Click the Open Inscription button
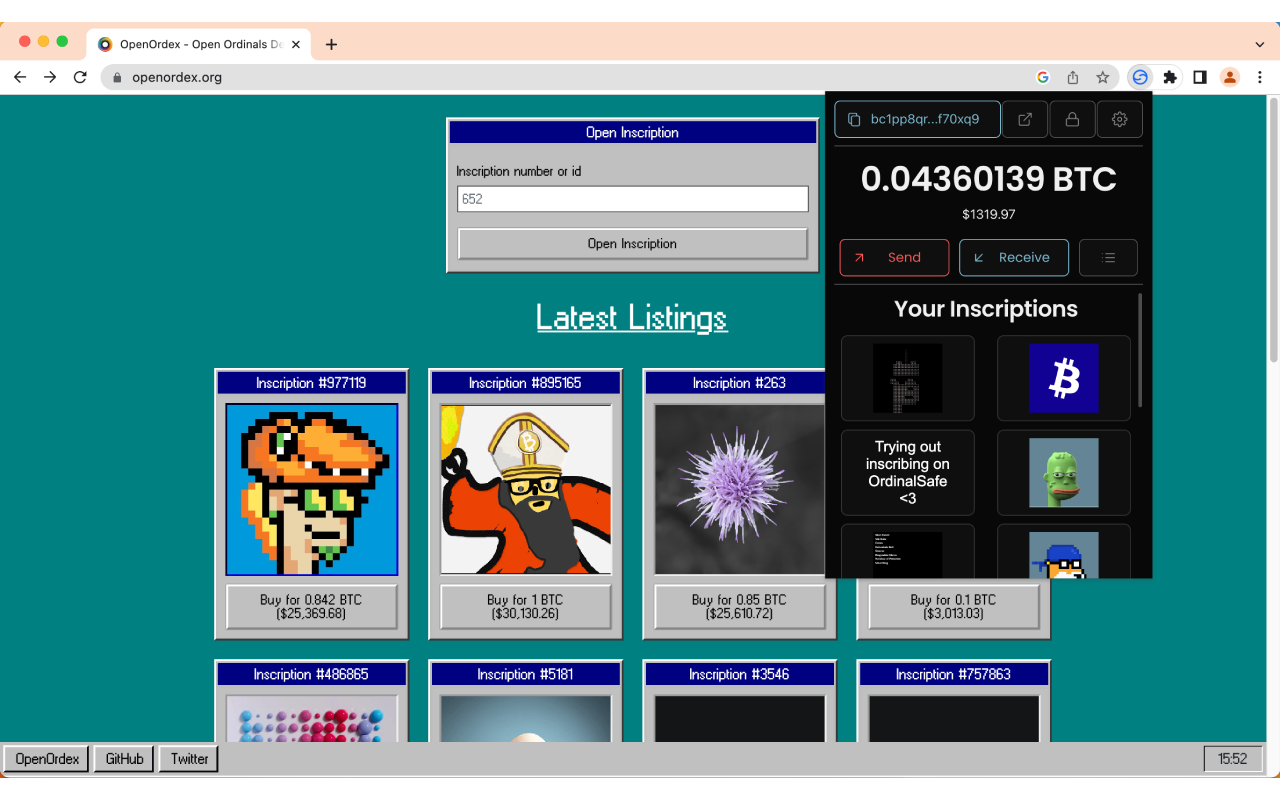This screenshot has width=1280, height=800. (632, 244)
